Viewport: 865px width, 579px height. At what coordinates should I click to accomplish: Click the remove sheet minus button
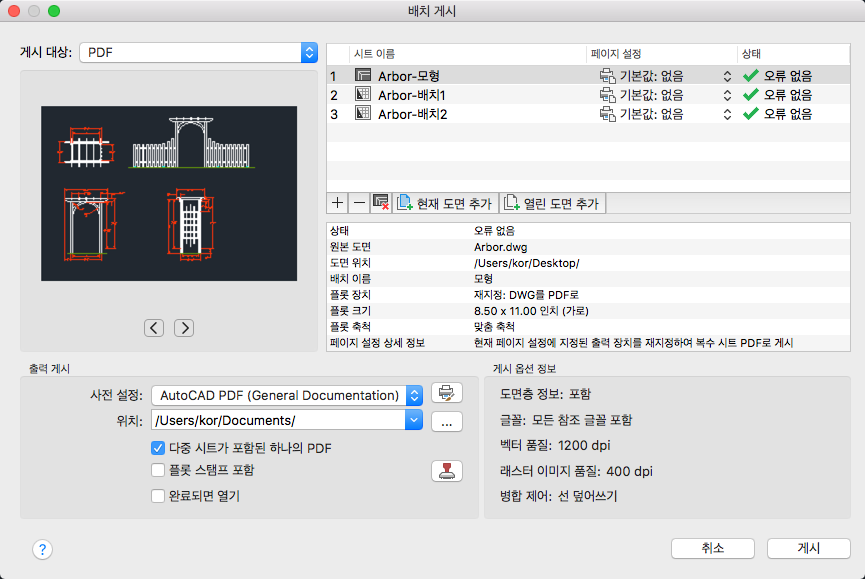tap(359, 203)
